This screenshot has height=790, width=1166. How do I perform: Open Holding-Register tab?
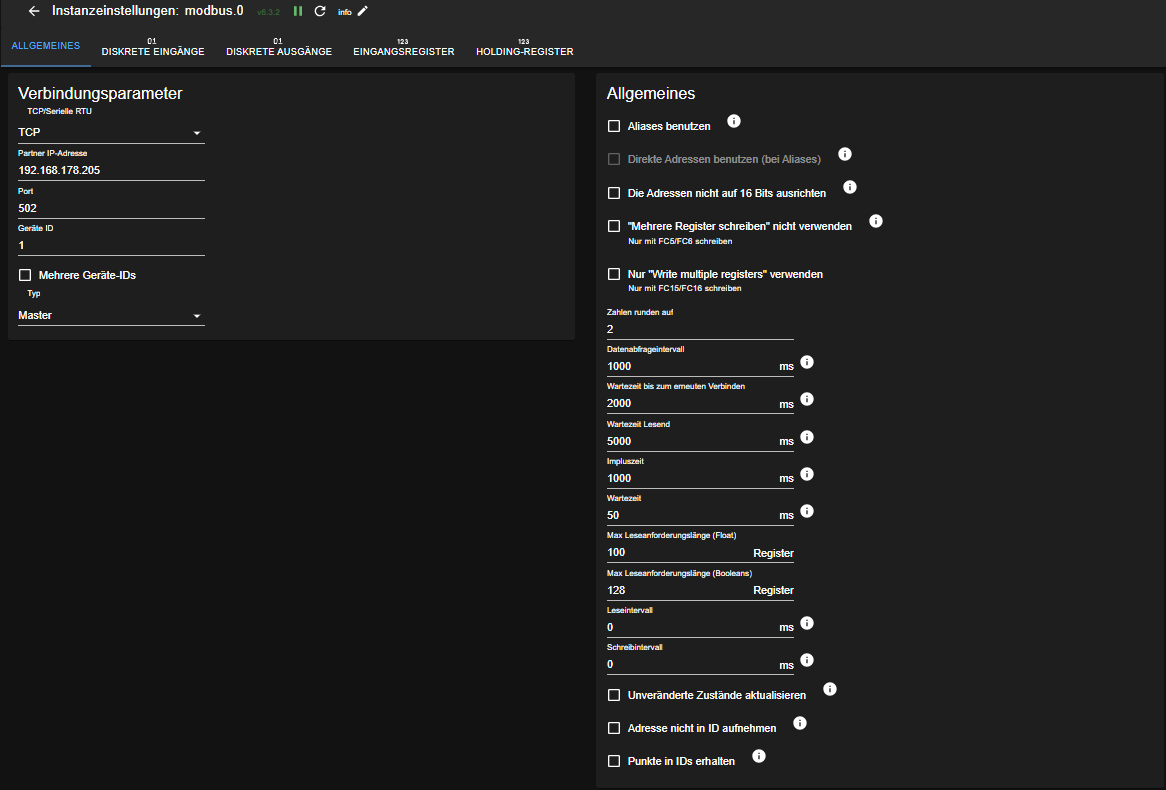tap(524, 47)
